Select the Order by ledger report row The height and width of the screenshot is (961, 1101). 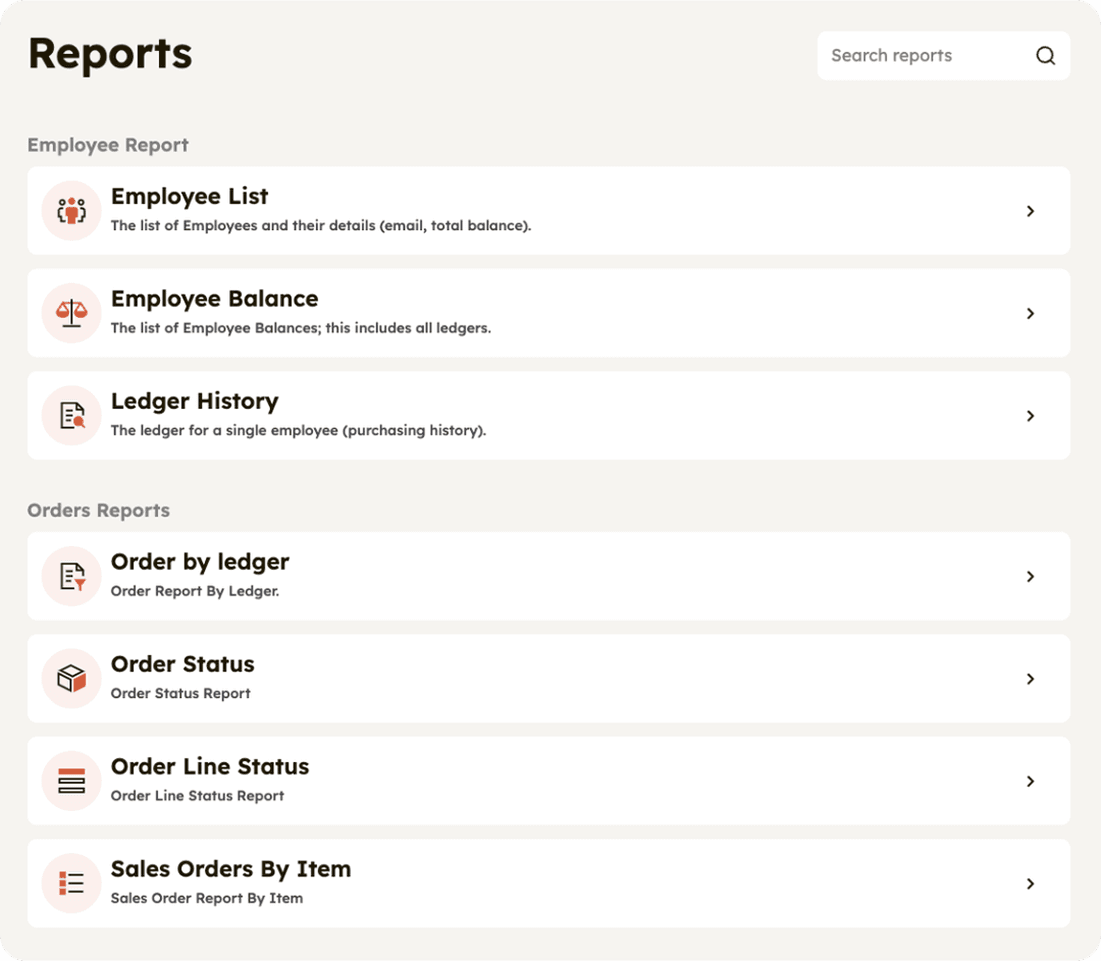[548, 576]
